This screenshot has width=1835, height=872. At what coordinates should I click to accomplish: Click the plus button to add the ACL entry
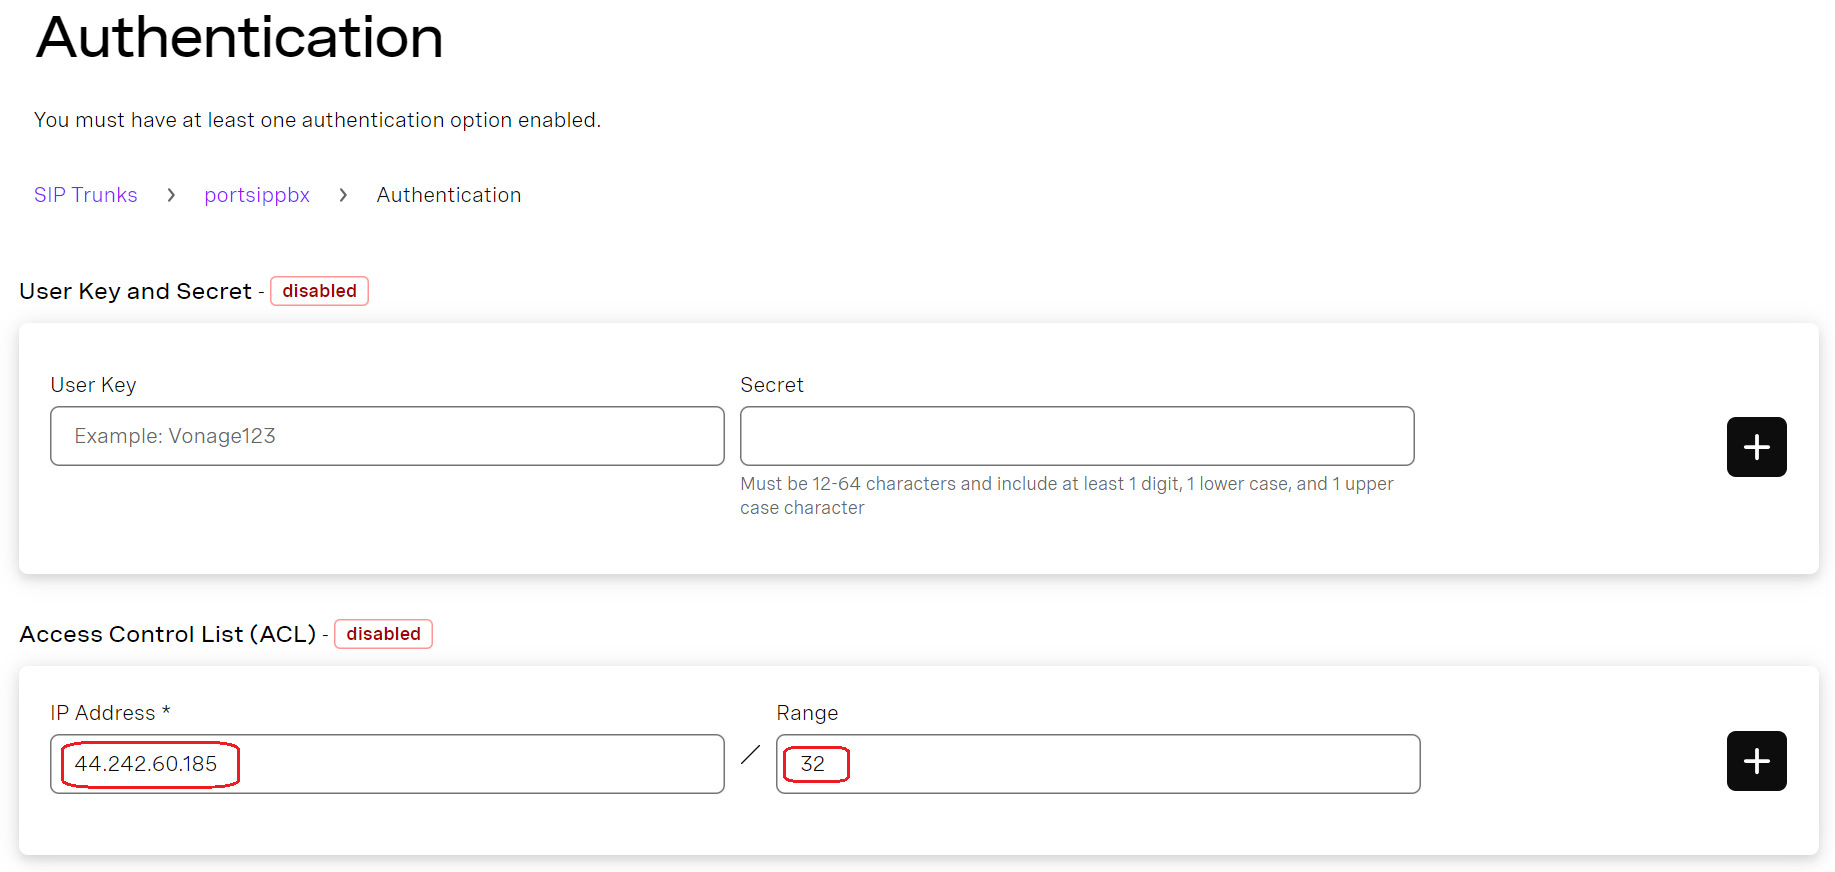click(1756, 761)
